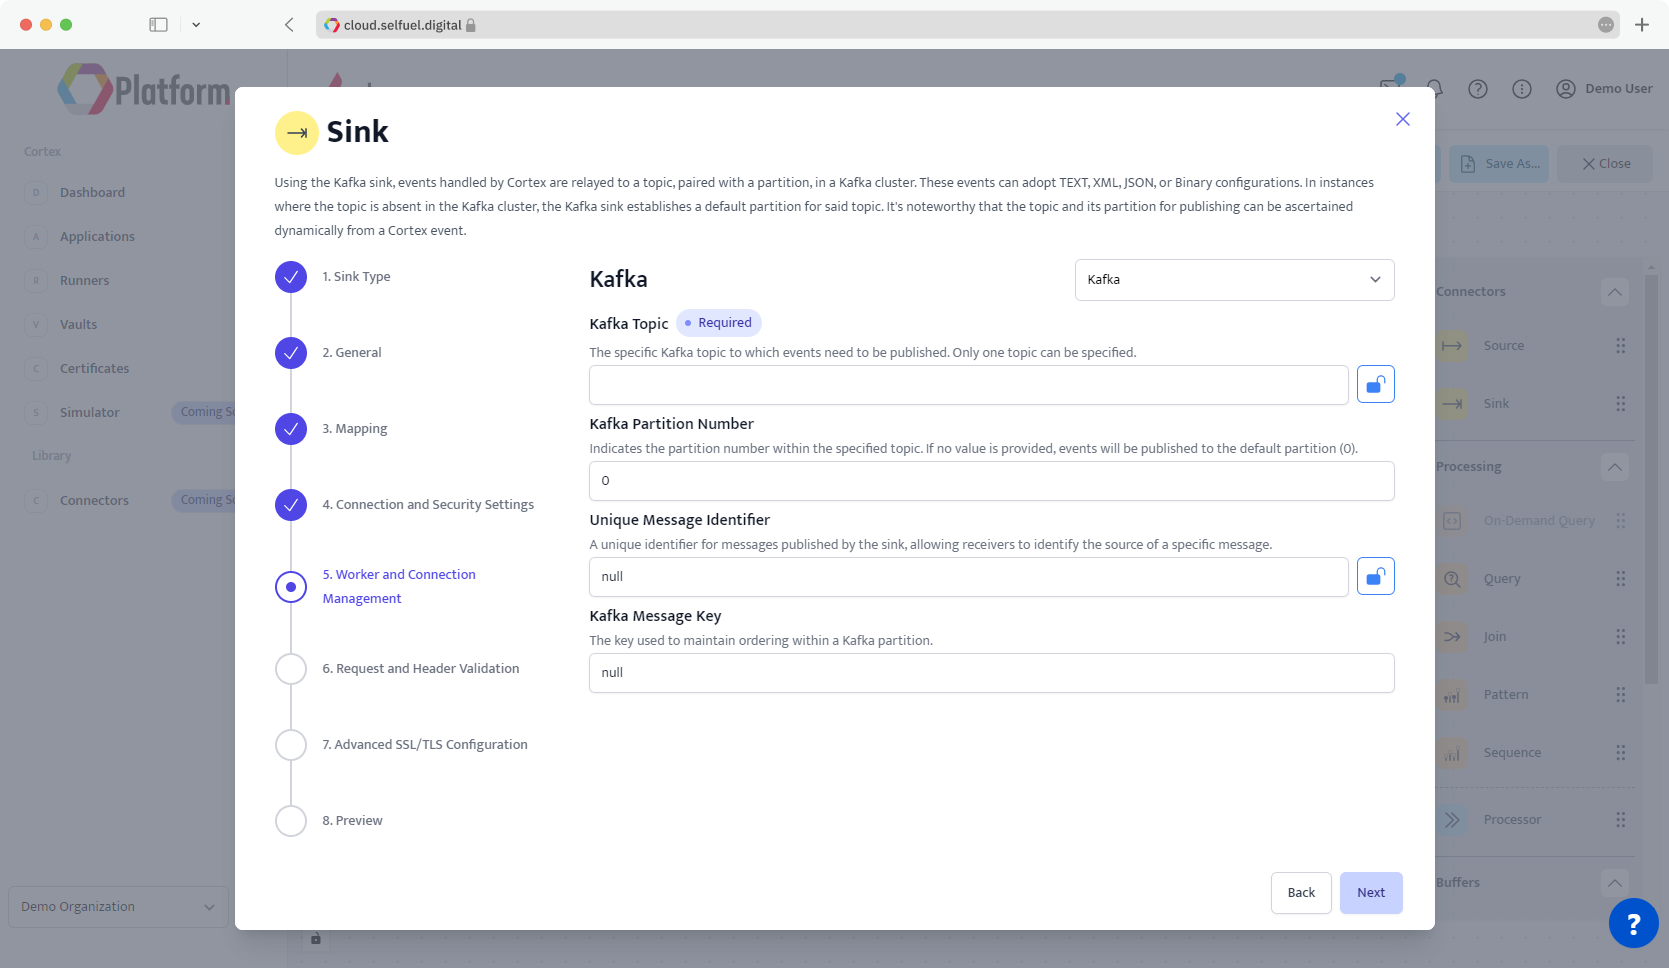Open Dashboard in the sidebar
Screen dimensions: 1669x968
coord(92,193)
